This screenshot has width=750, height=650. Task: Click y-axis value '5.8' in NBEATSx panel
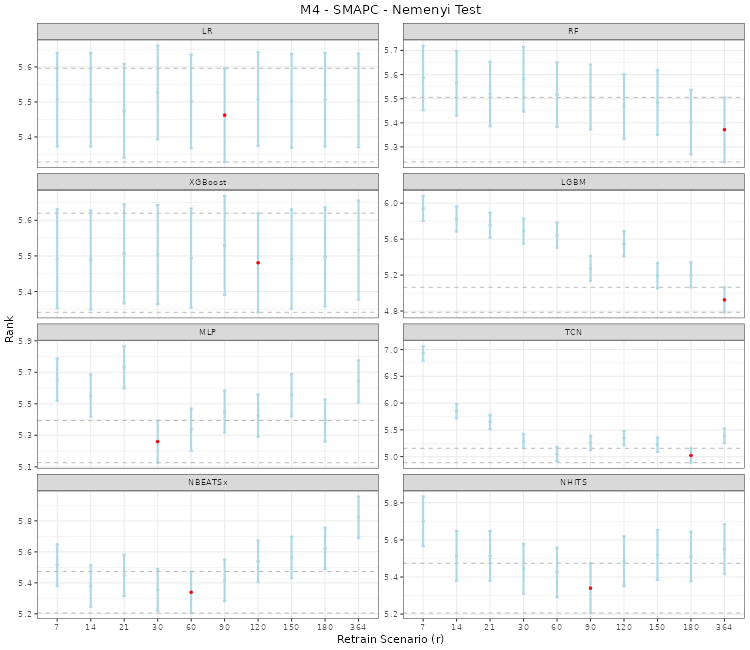(25, 521)
